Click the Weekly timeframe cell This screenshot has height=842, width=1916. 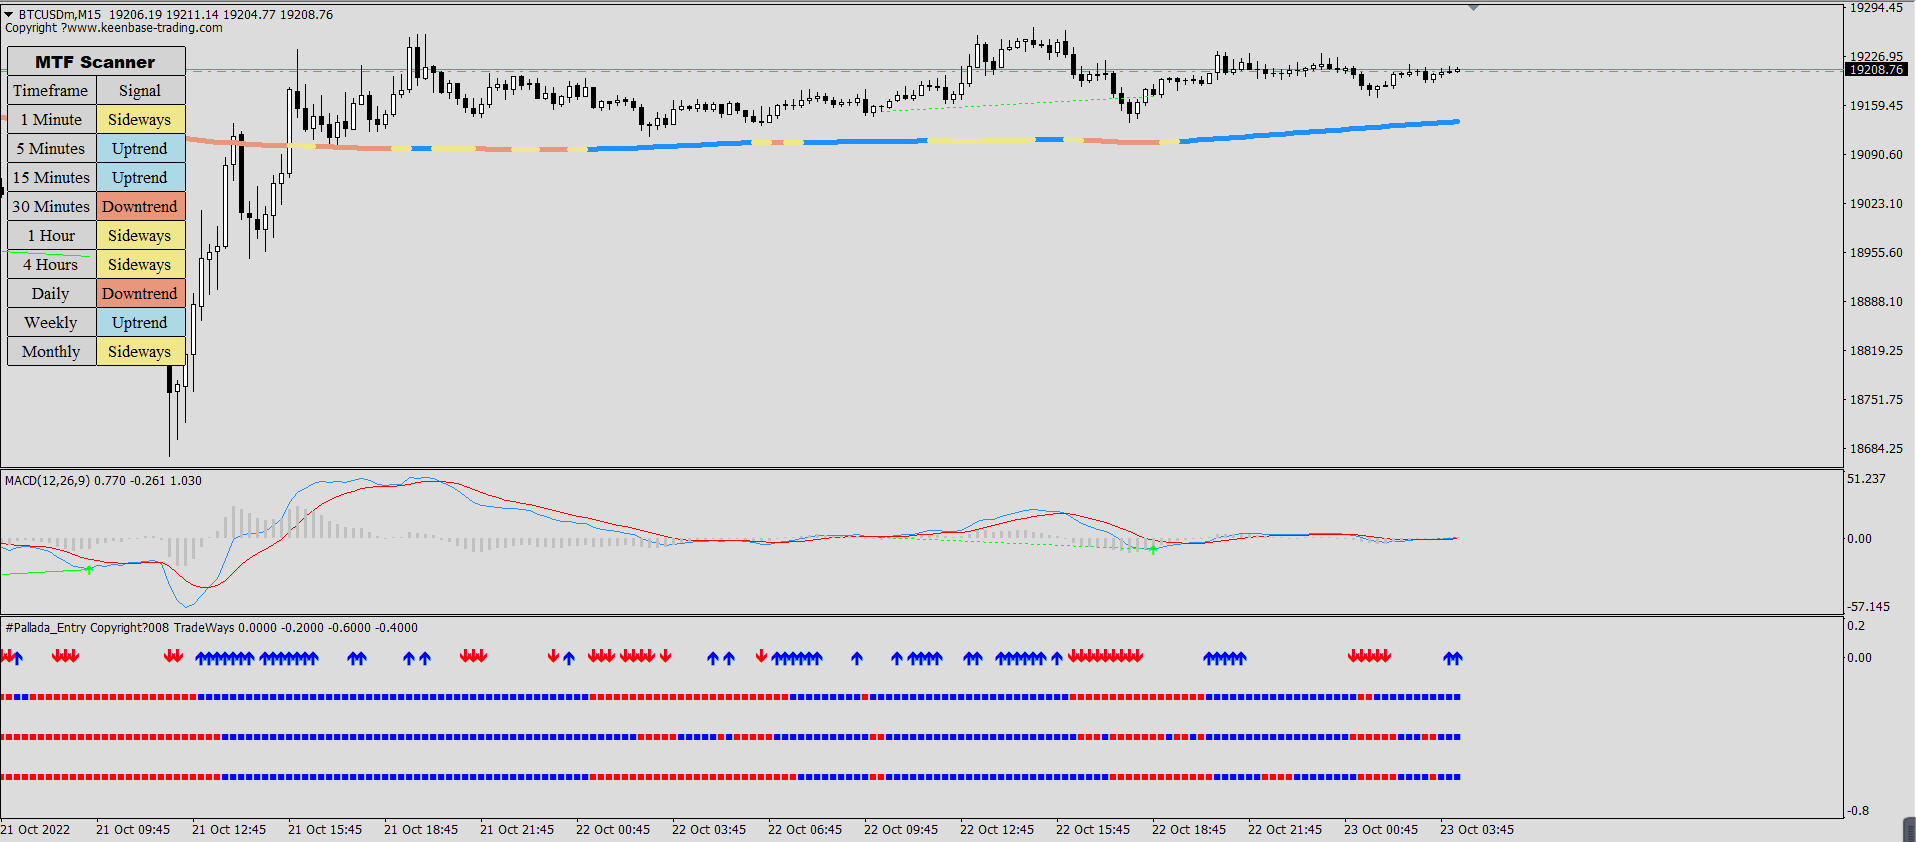click(x=51, y=323)
